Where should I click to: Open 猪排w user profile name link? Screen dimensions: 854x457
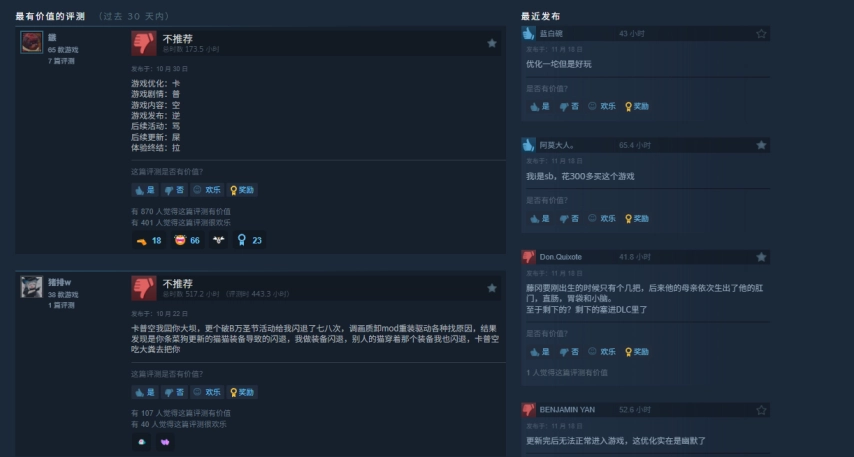click(59, 282)
